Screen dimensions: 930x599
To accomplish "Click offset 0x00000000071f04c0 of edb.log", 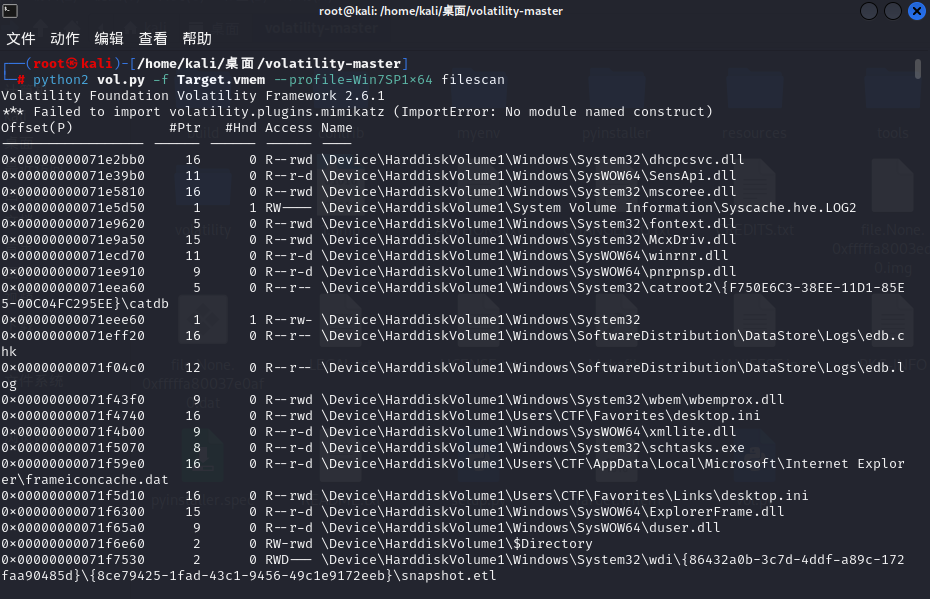I will pos(73,368).
